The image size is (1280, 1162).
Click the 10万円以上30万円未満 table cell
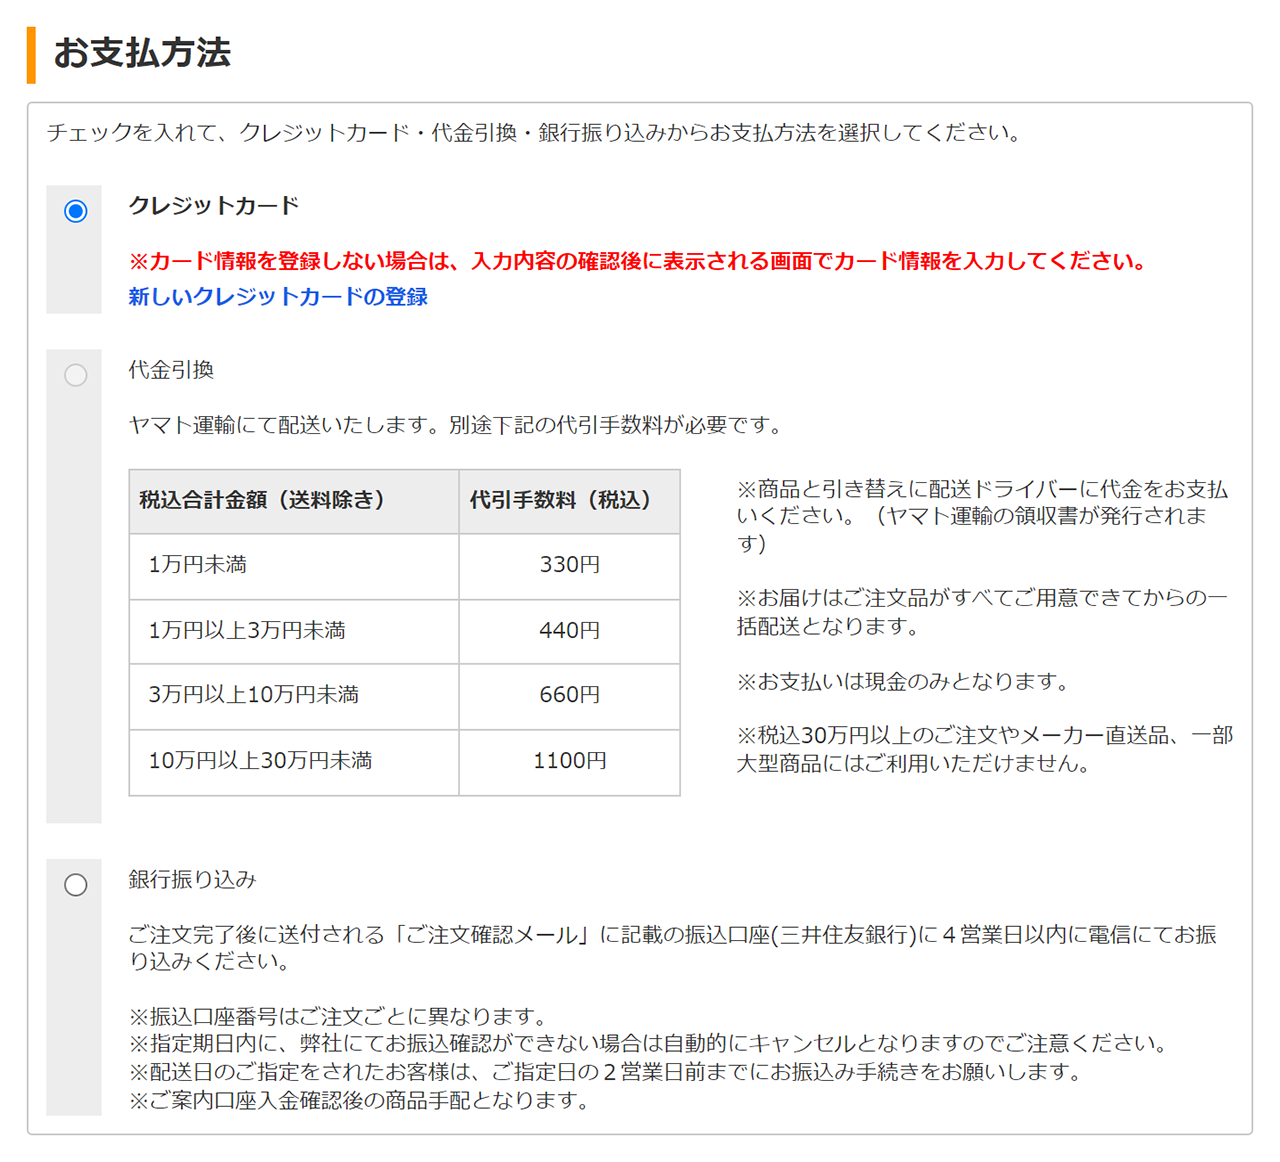294,762
